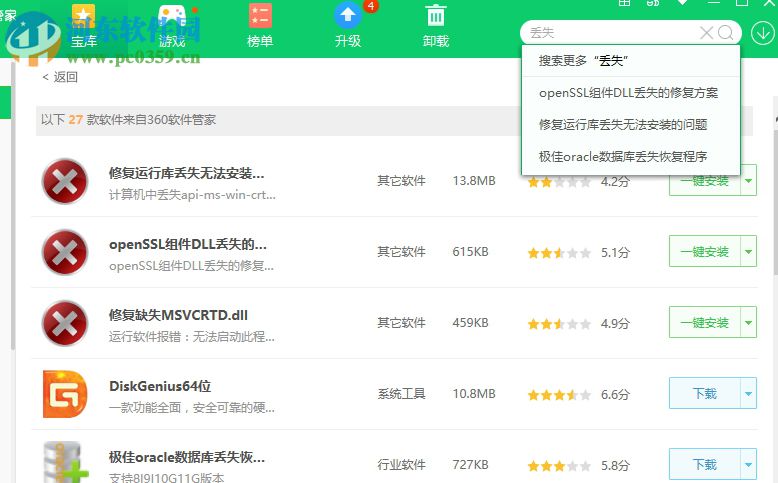Click the 极佳oracle数据库 database icon

pos(65,462)
